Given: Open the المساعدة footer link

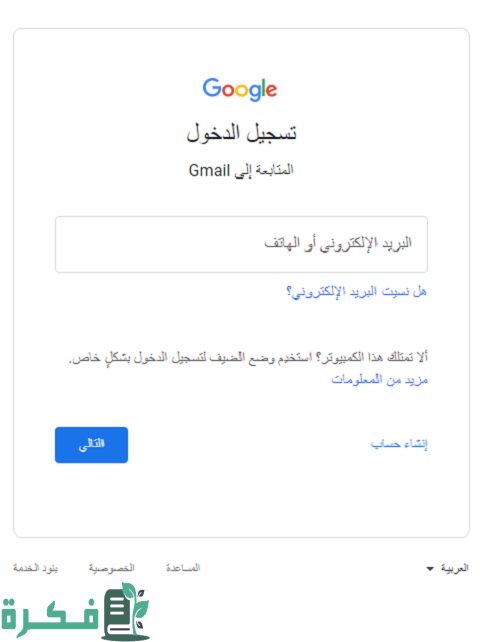Looking at the screenshot, I should (183, 568).
